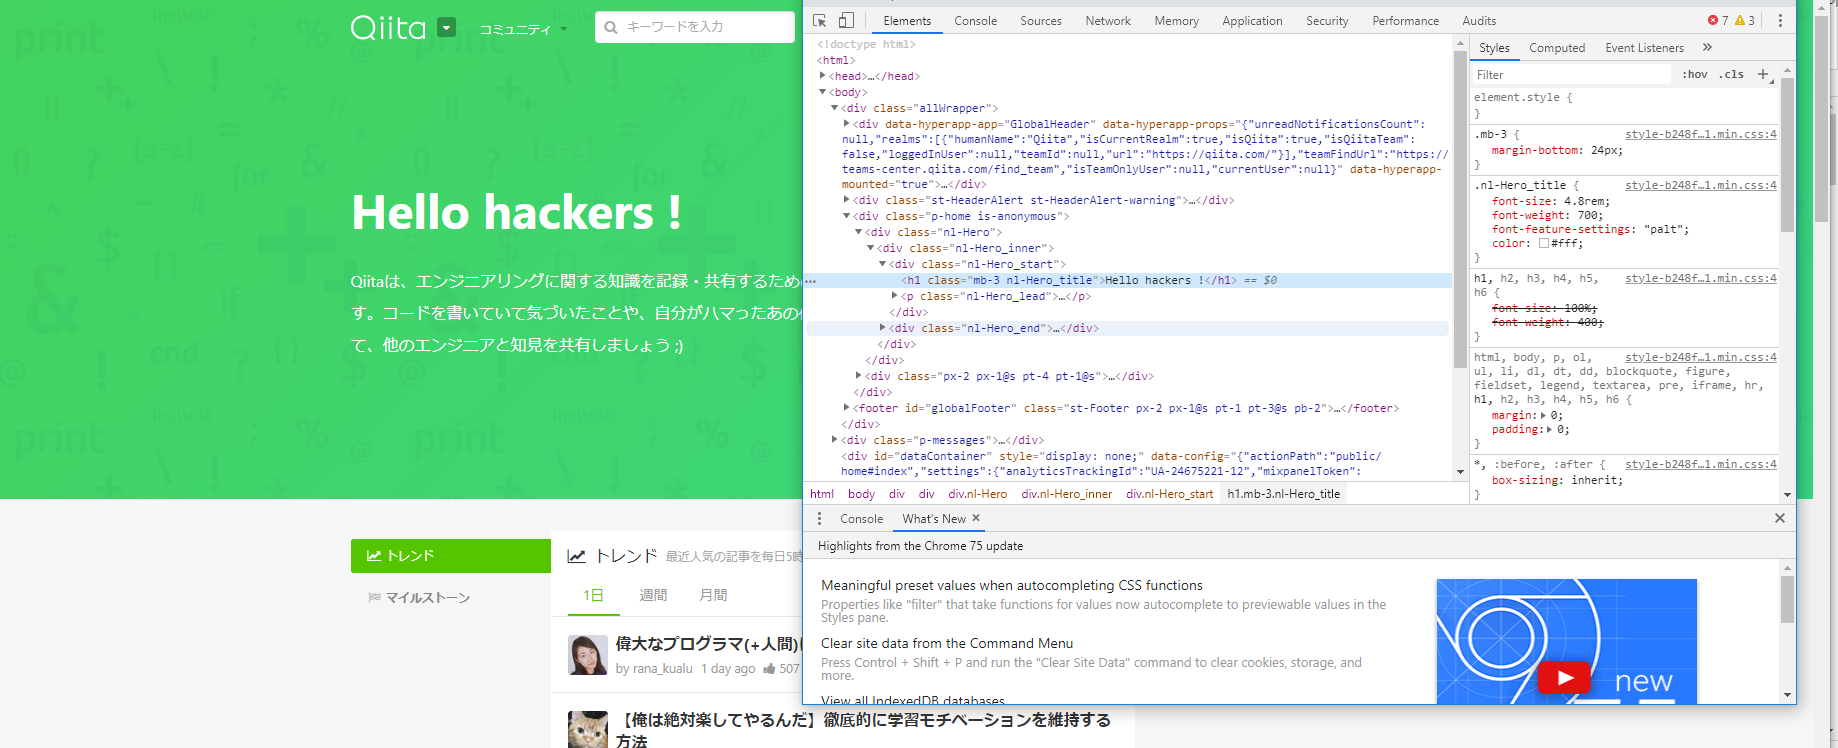Toggle the device toolbar icon
Screen dimensions: 1838x748
(846, 20)
